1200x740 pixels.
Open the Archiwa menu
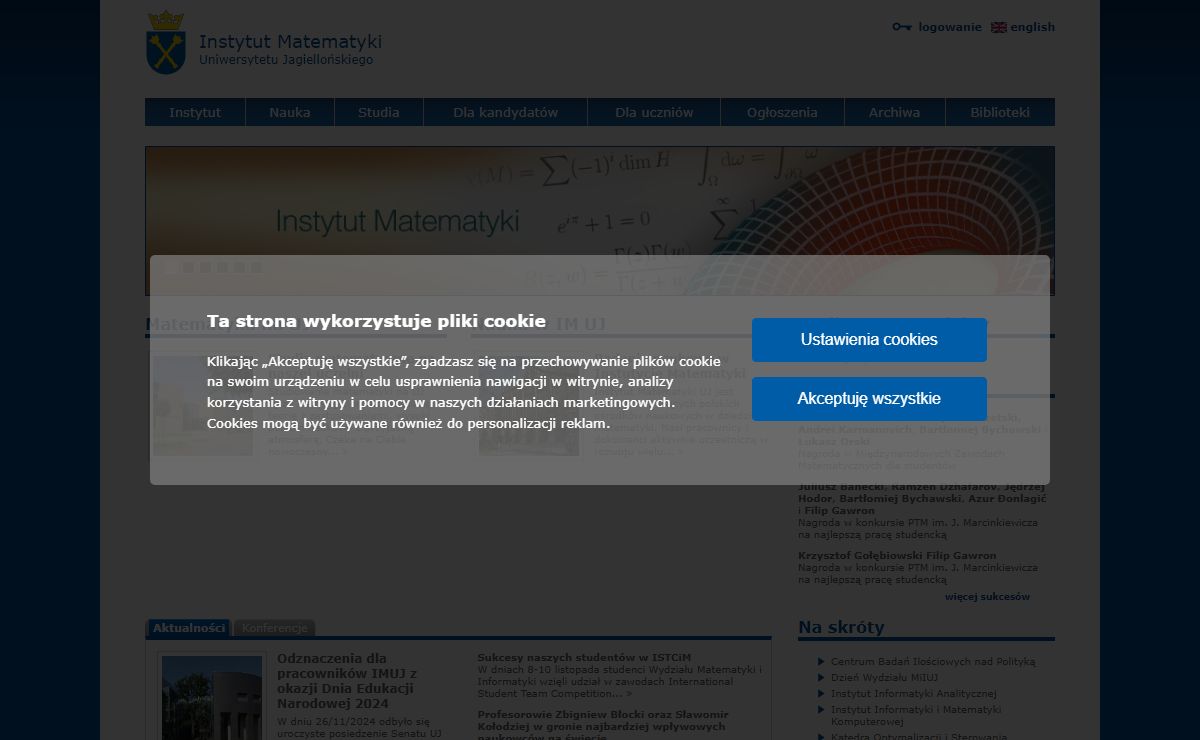tap(894, 112)
